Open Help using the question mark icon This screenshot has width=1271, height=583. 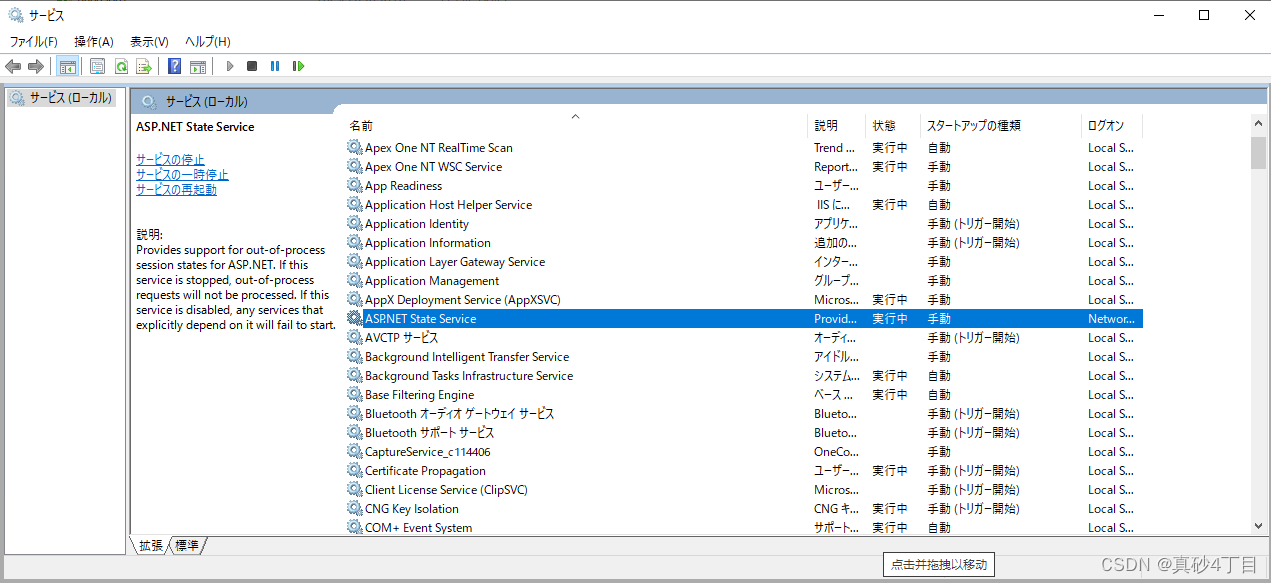pos(173,66)
